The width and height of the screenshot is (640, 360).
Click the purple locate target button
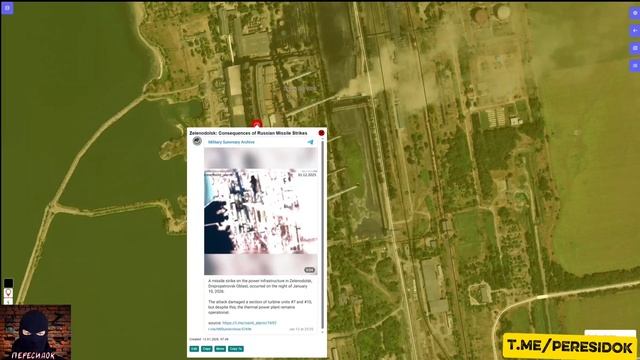(x=635, y=13)
